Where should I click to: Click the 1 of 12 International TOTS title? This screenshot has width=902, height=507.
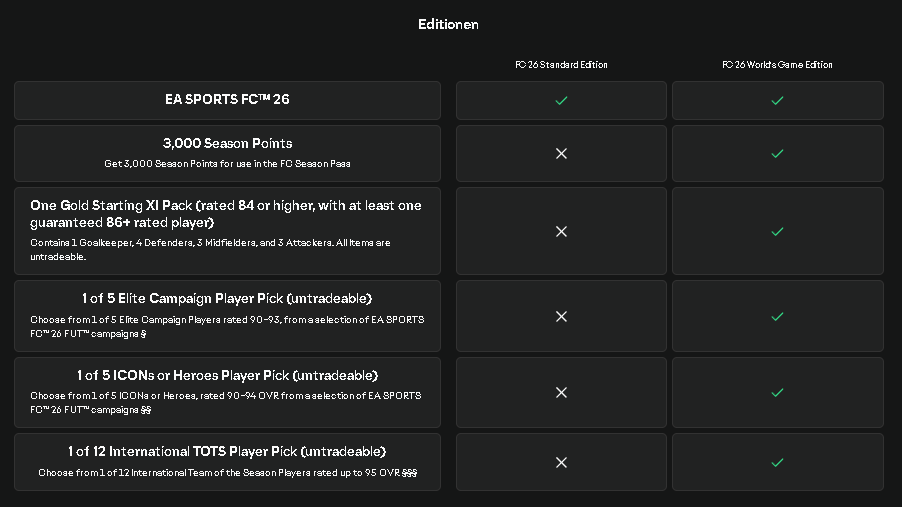point(227,451)
